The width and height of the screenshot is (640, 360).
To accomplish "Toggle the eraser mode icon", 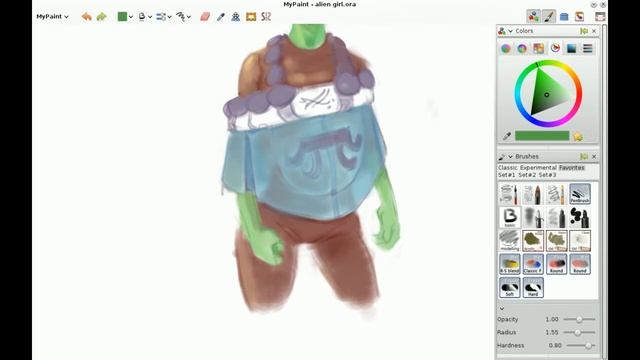I will [205, 17].
